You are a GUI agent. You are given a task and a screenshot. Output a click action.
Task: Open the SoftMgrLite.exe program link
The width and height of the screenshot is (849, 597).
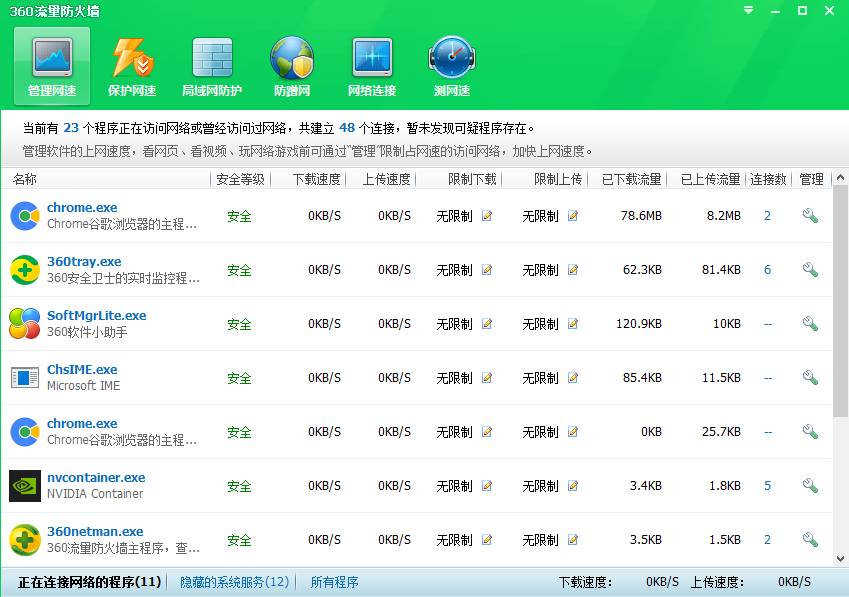click(x=96, y=316)
